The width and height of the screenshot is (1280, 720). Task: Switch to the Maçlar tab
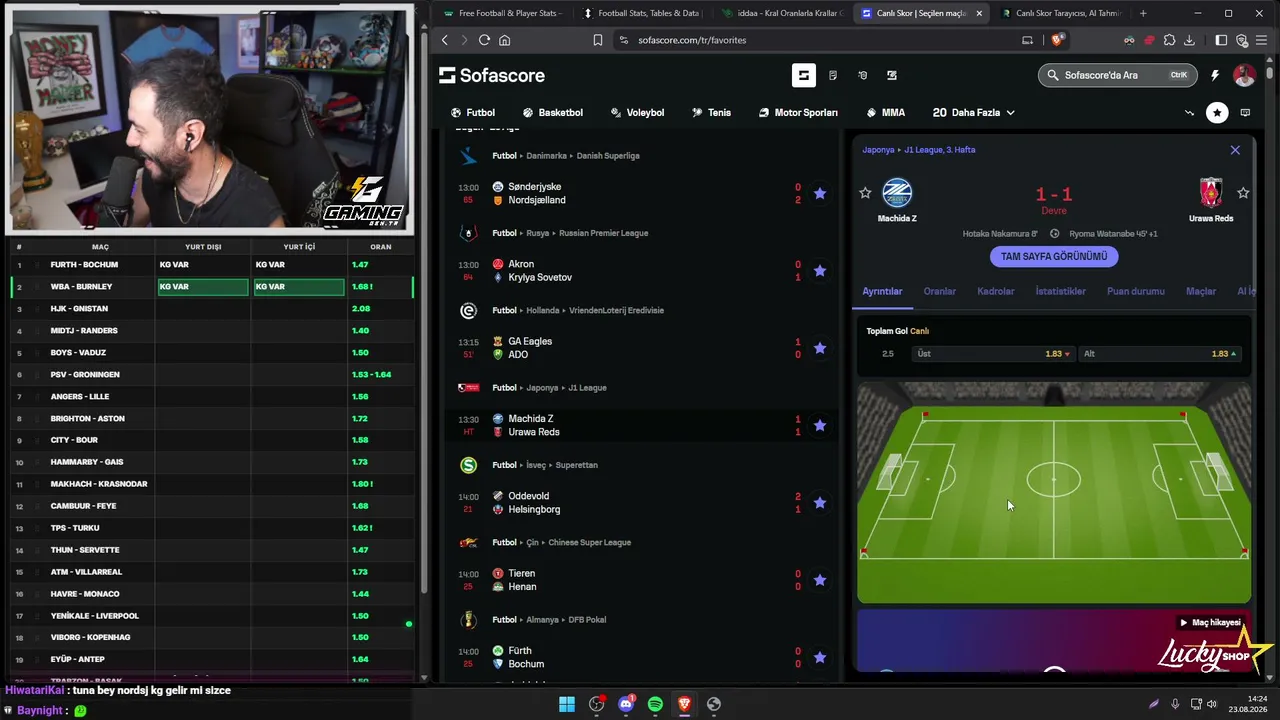1200,291
